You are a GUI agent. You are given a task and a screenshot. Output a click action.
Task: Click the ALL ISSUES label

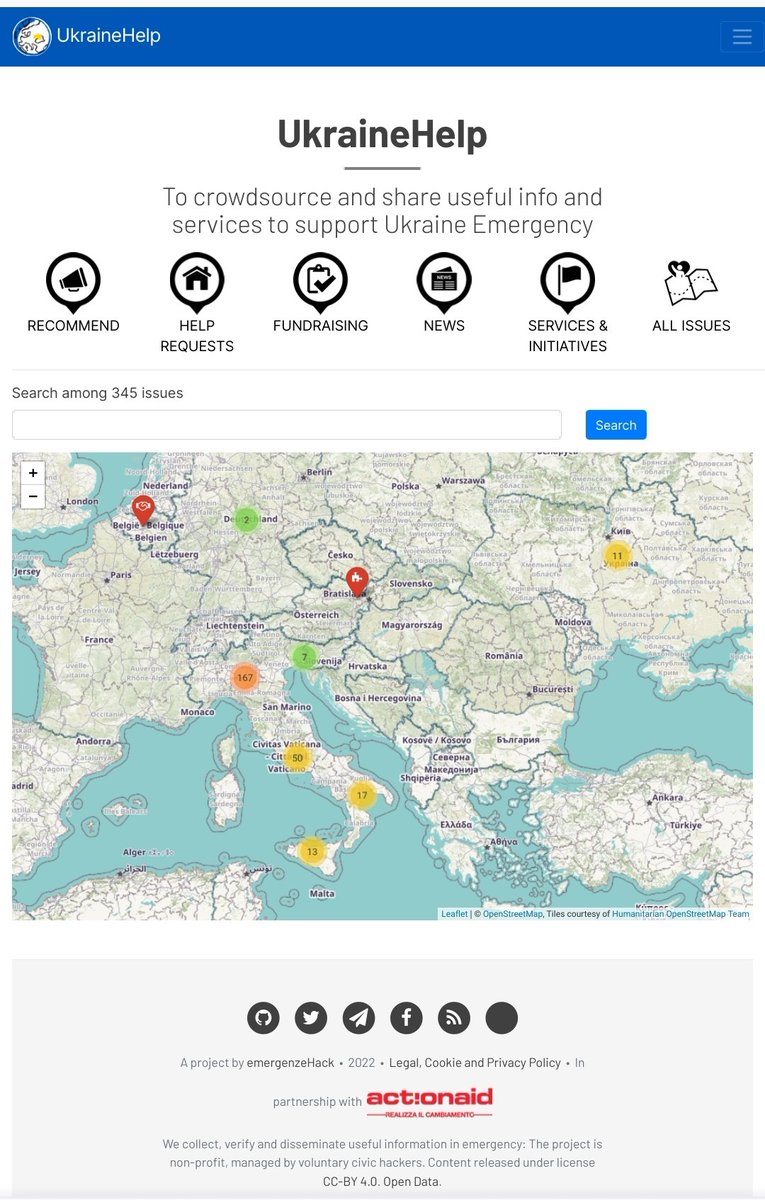pyautogui.click(x=691, y=326)
